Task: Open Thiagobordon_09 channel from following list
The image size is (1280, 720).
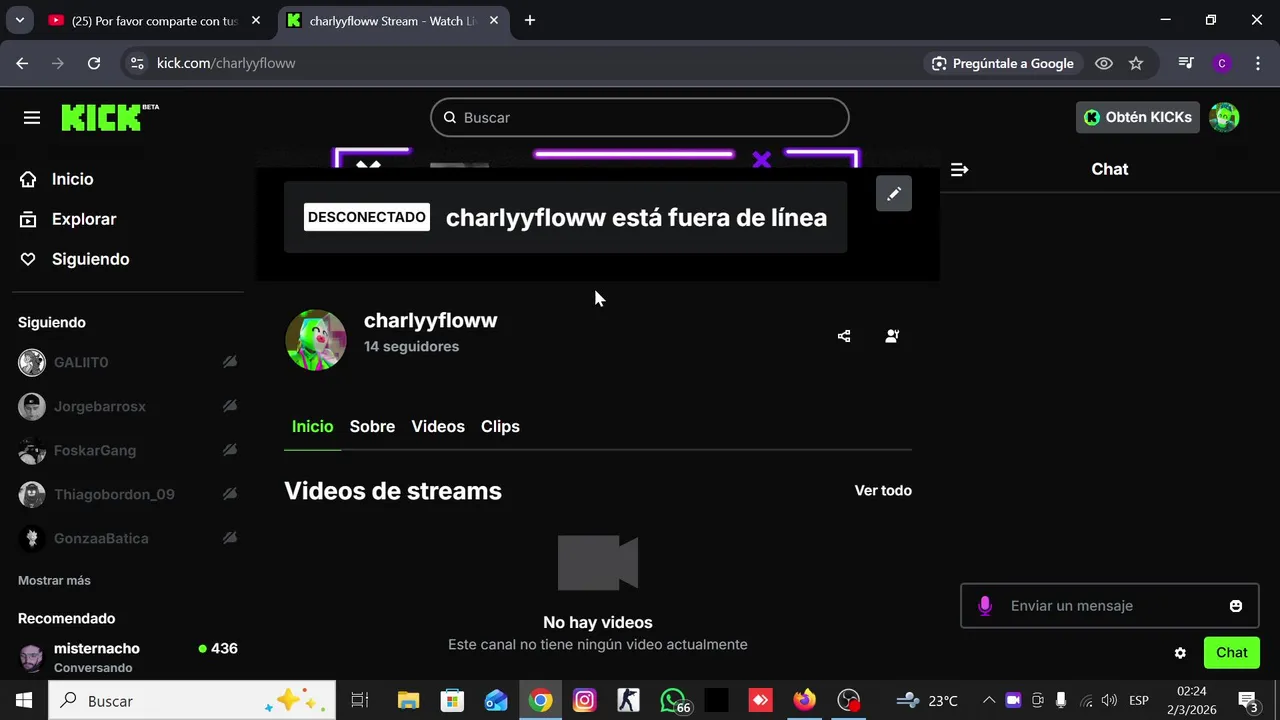Action: pos(114,494)
